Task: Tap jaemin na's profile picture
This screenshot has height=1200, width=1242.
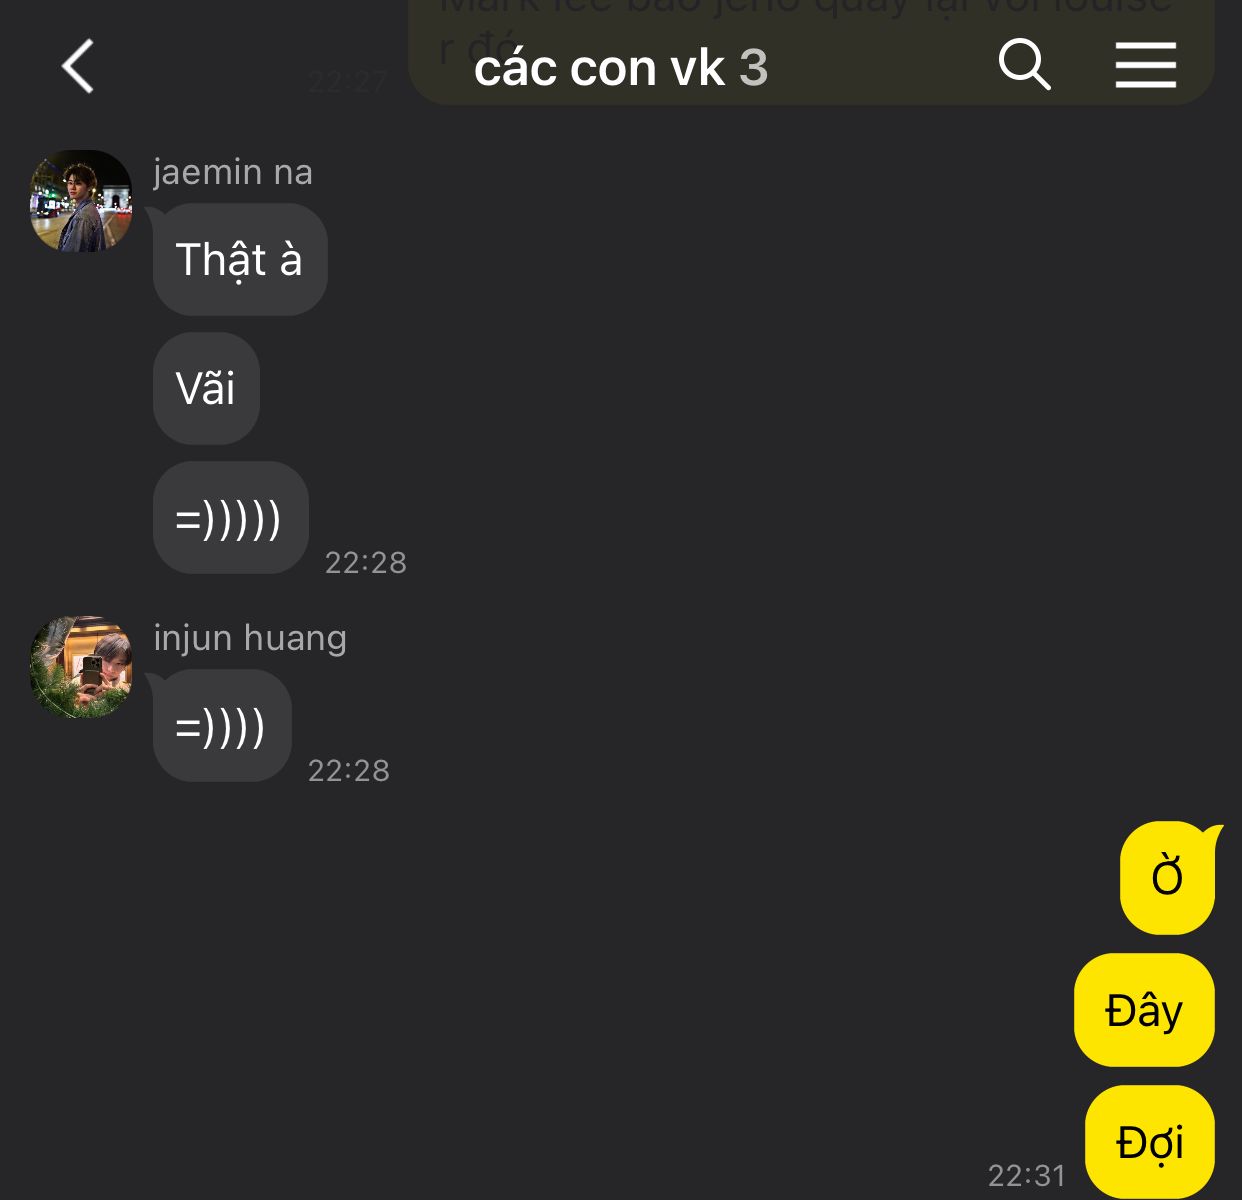Action: pyautogui.click(x=81, y=201)
